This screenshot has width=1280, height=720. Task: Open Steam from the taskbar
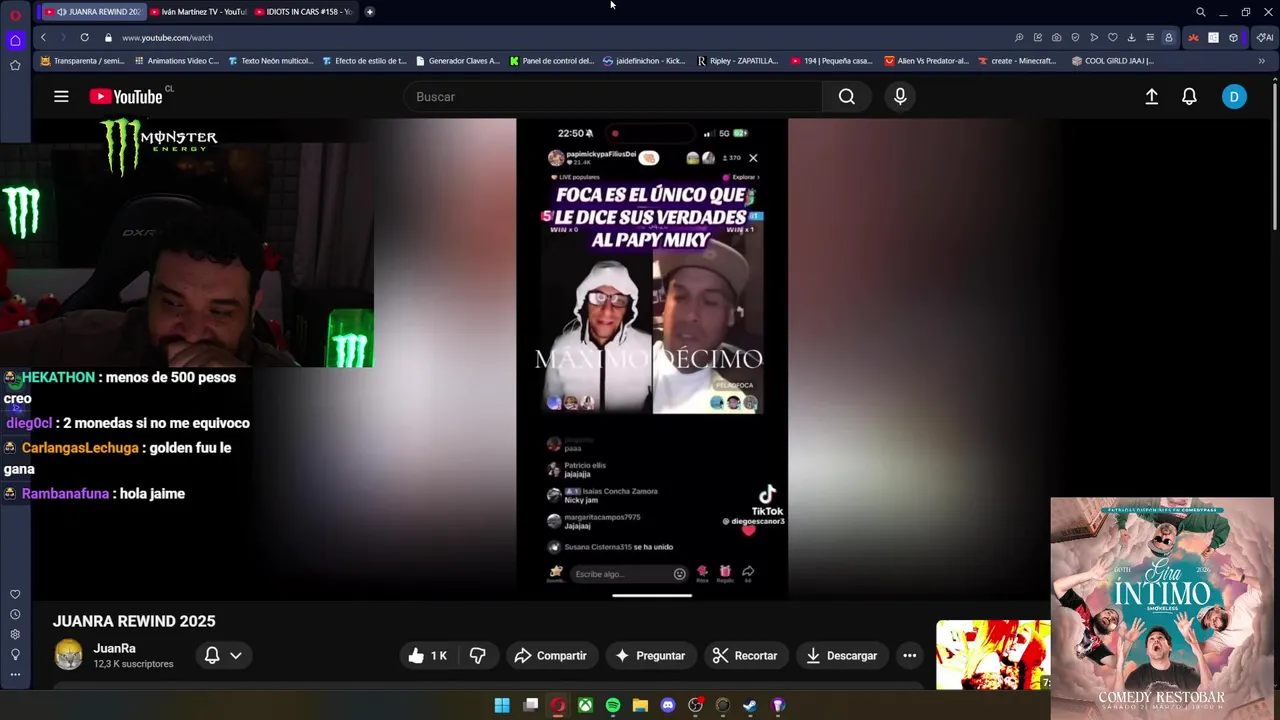point(750,705)
